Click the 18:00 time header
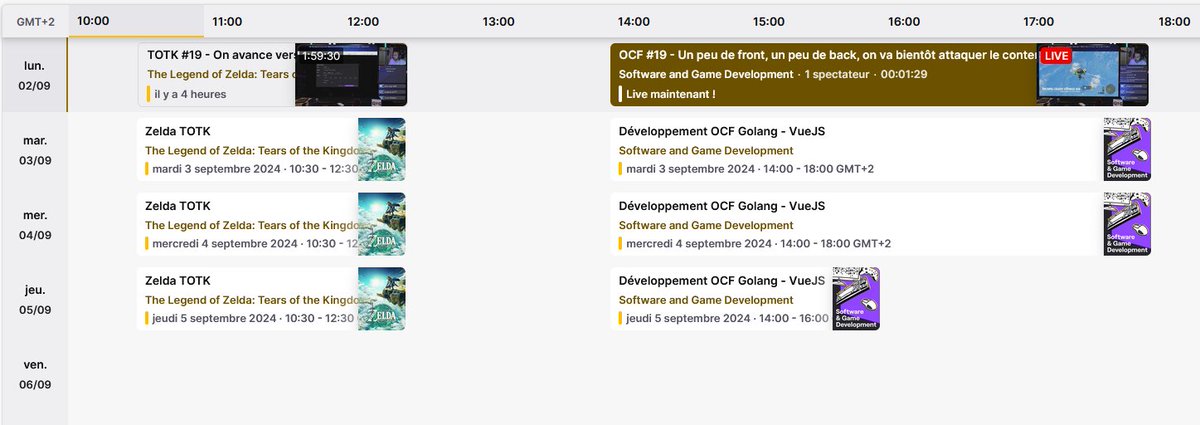Screen dimensions: 1200x425 click(1173, 21)
